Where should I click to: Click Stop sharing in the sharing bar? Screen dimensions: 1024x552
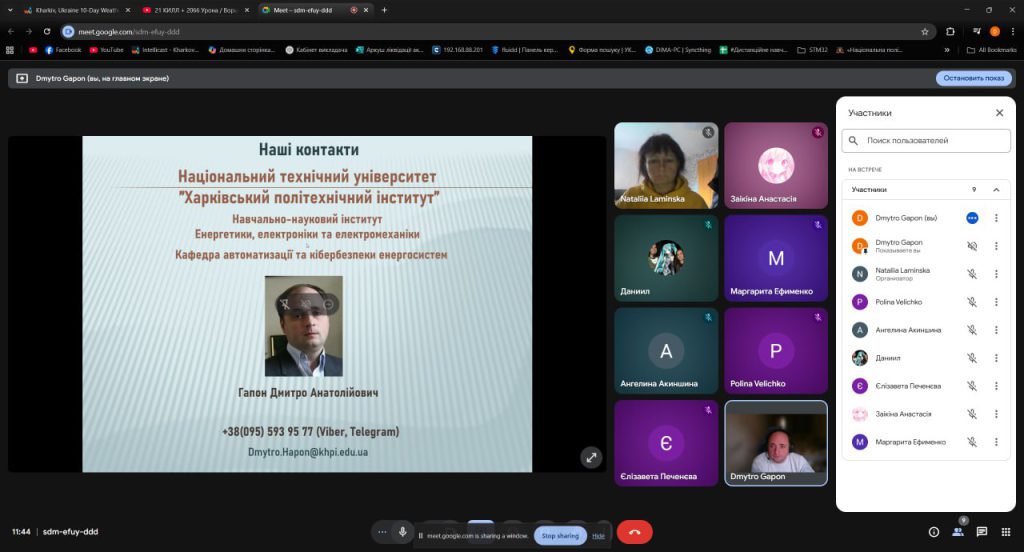pyautogui.click(x=560, y=536)
